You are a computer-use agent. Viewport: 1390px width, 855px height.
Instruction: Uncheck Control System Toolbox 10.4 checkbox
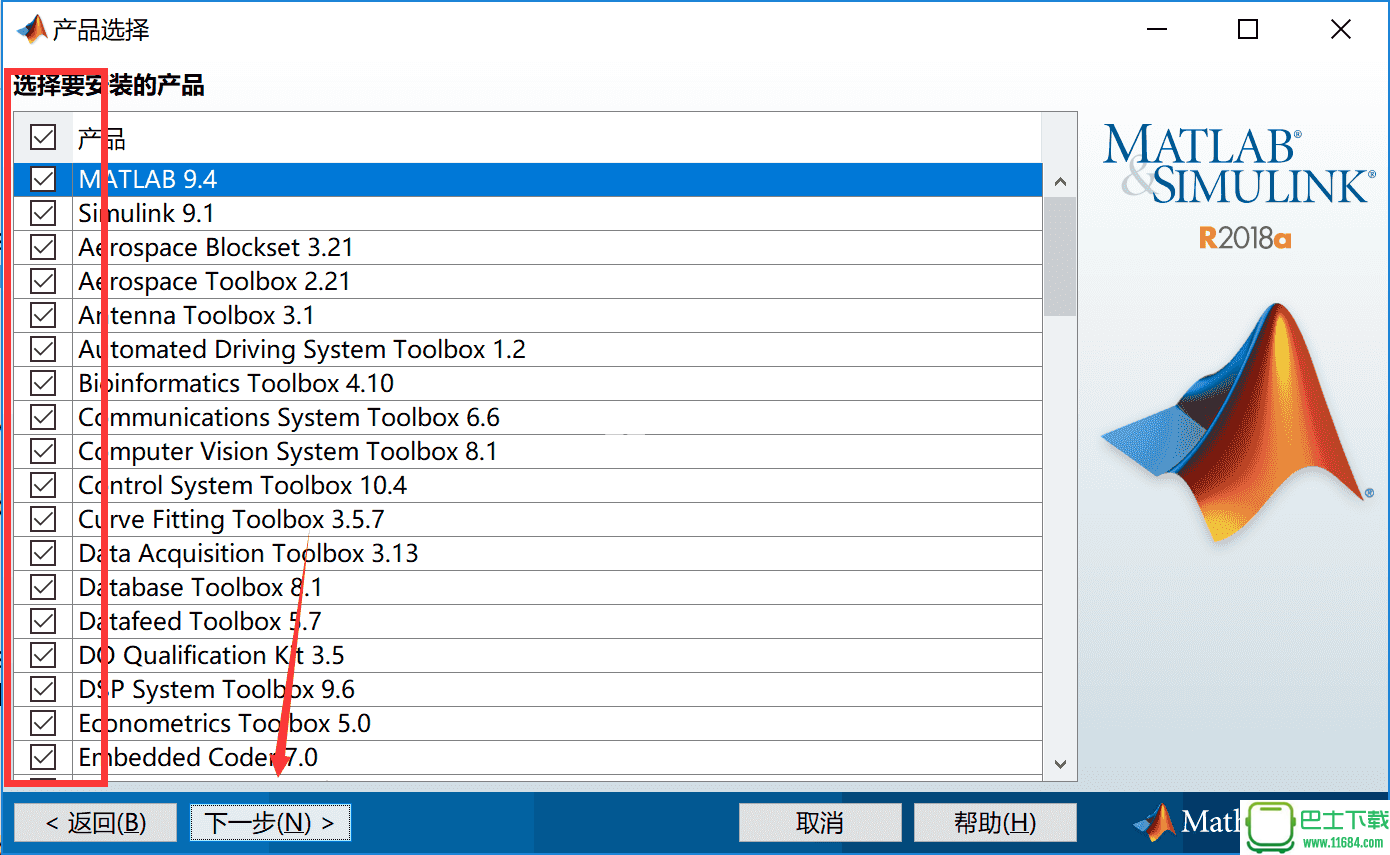click(x=43, y=485)
